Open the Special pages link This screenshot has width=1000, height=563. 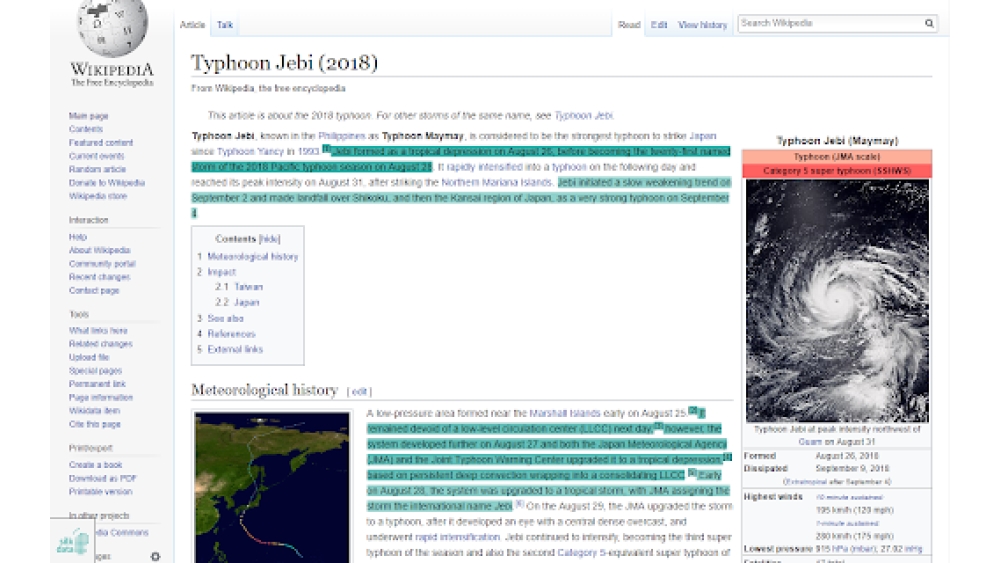95,371
